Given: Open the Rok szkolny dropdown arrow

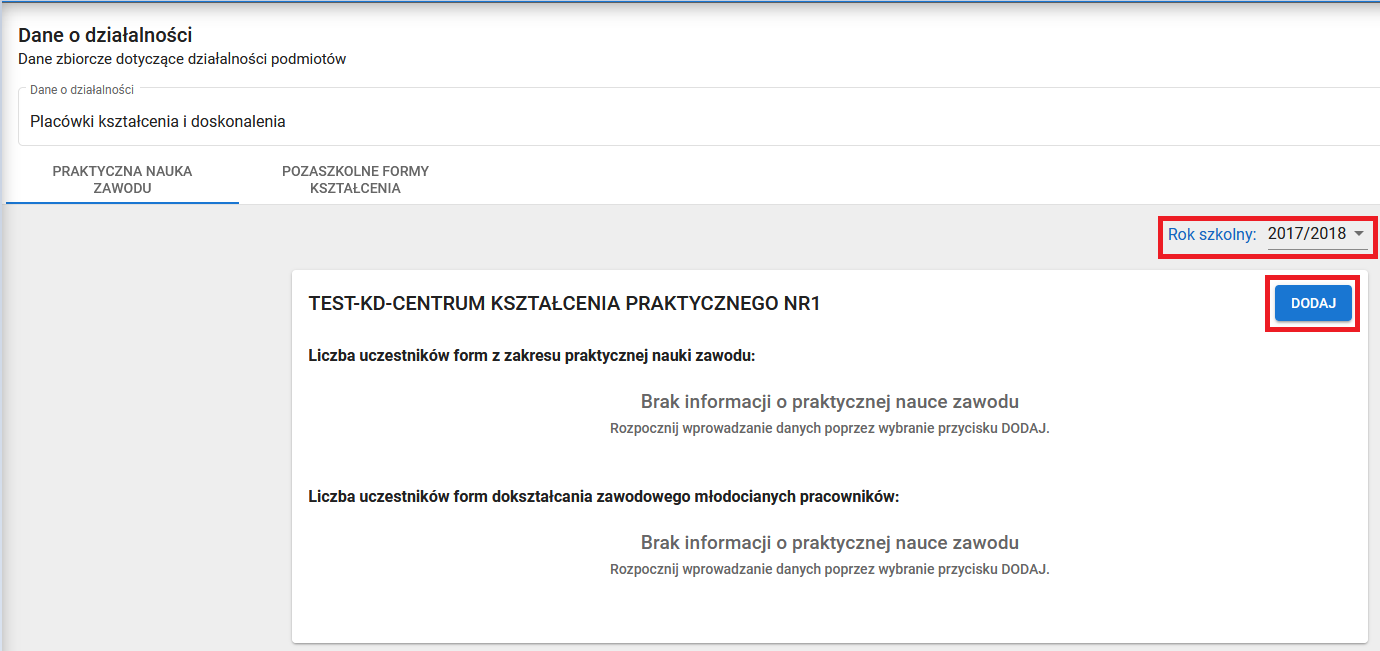Looking at the screenshot, I should 1358,233.
